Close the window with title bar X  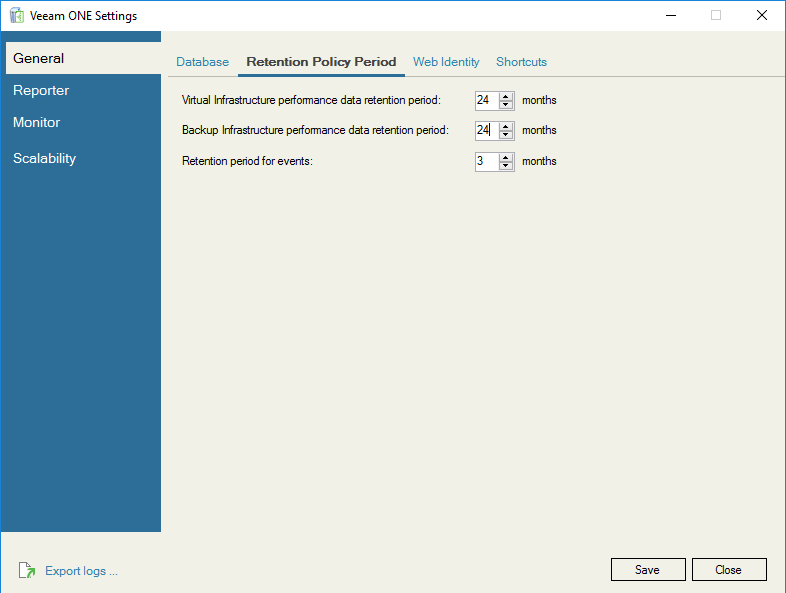coord(762,16)
